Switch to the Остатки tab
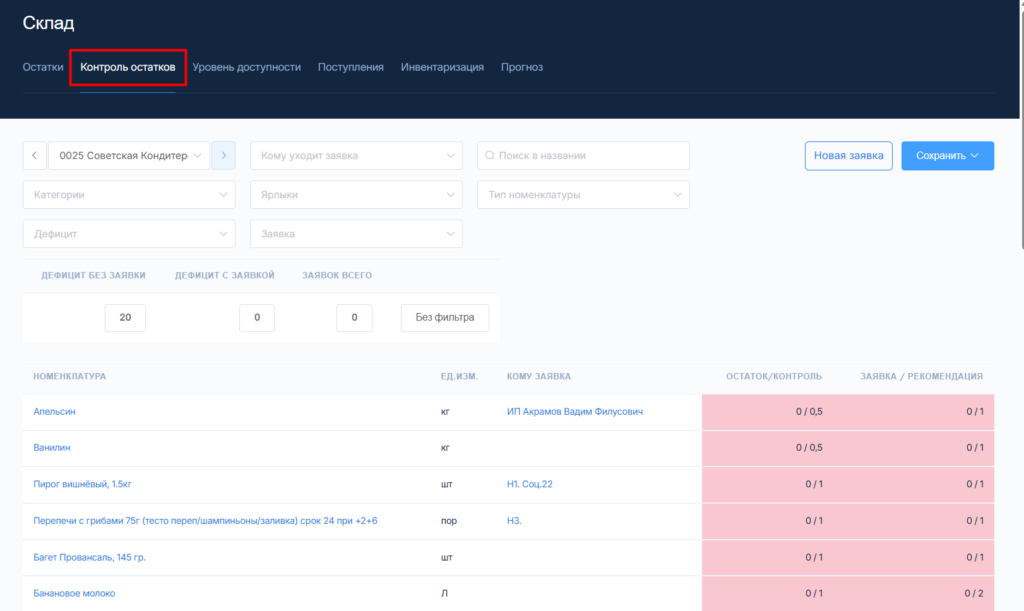Screen dimensions: 1024x611 tap(43, 67)
